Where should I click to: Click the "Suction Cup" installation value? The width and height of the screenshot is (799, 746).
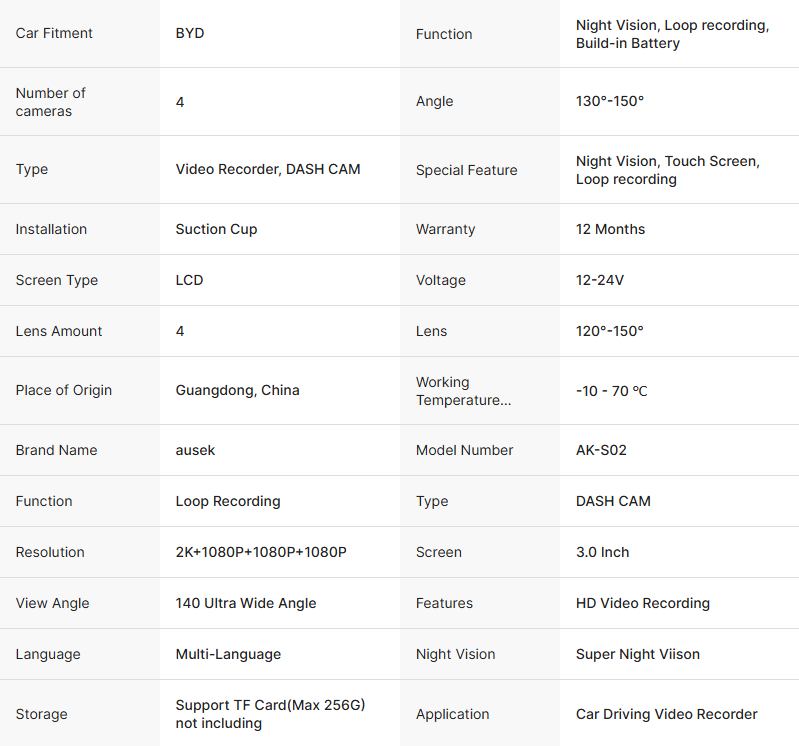click(216, 229)
